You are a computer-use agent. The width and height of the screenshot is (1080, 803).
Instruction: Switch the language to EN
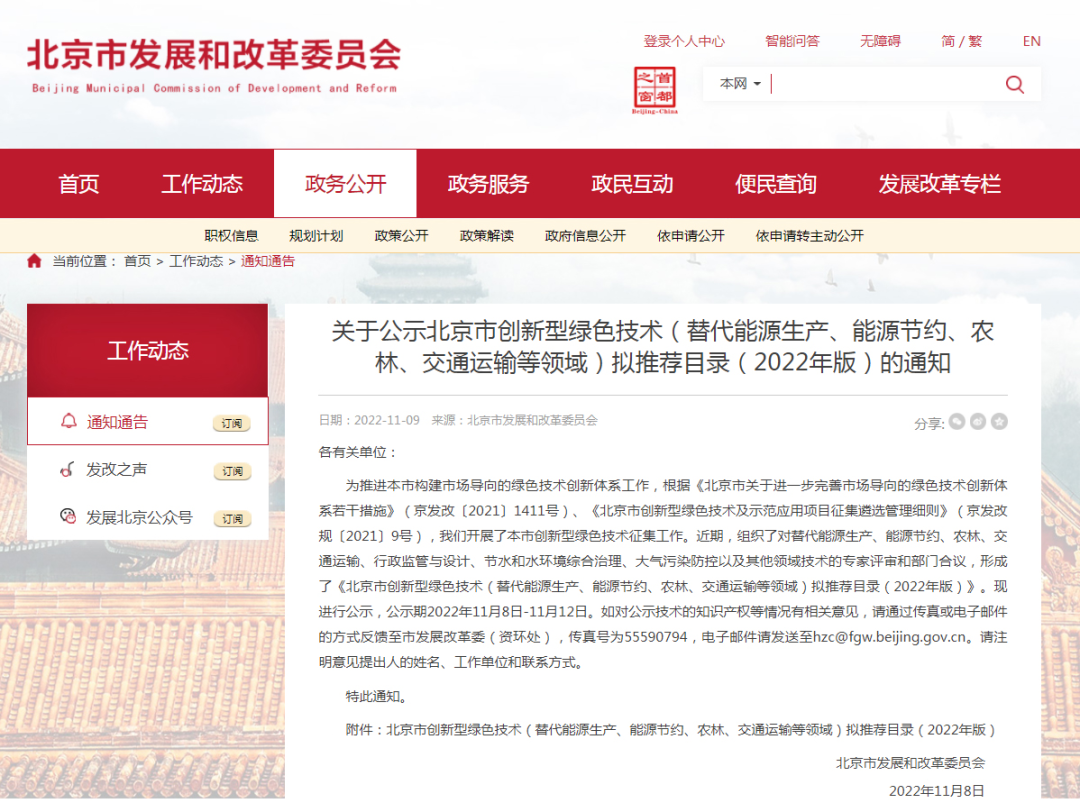[x=1030, y=41]
